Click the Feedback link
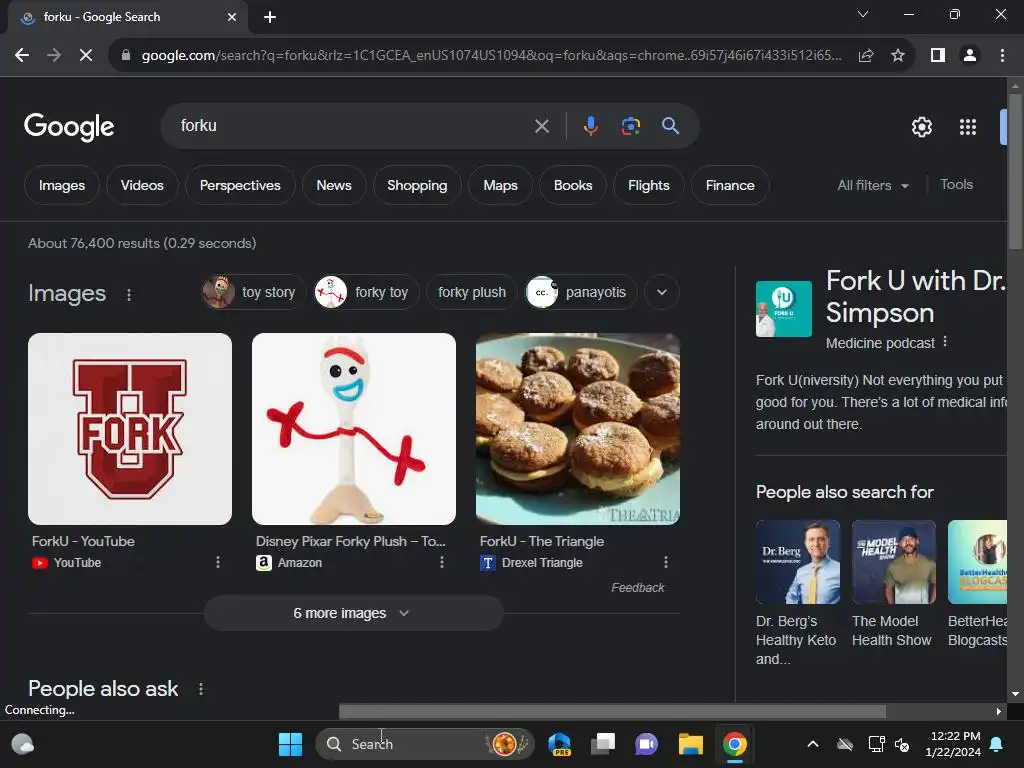Screen dimensions: 1024x768 [637, 588]
